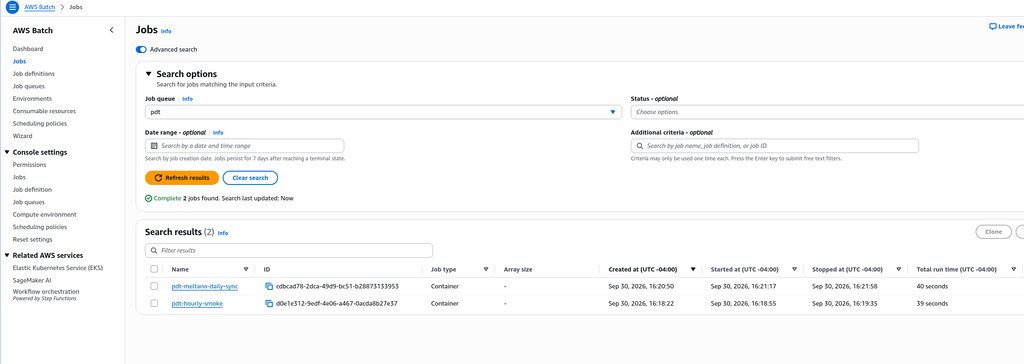Viewport: 1024px width, 364px height.
Task: Click the Leave feedback link
Action: click(1006, 27)
